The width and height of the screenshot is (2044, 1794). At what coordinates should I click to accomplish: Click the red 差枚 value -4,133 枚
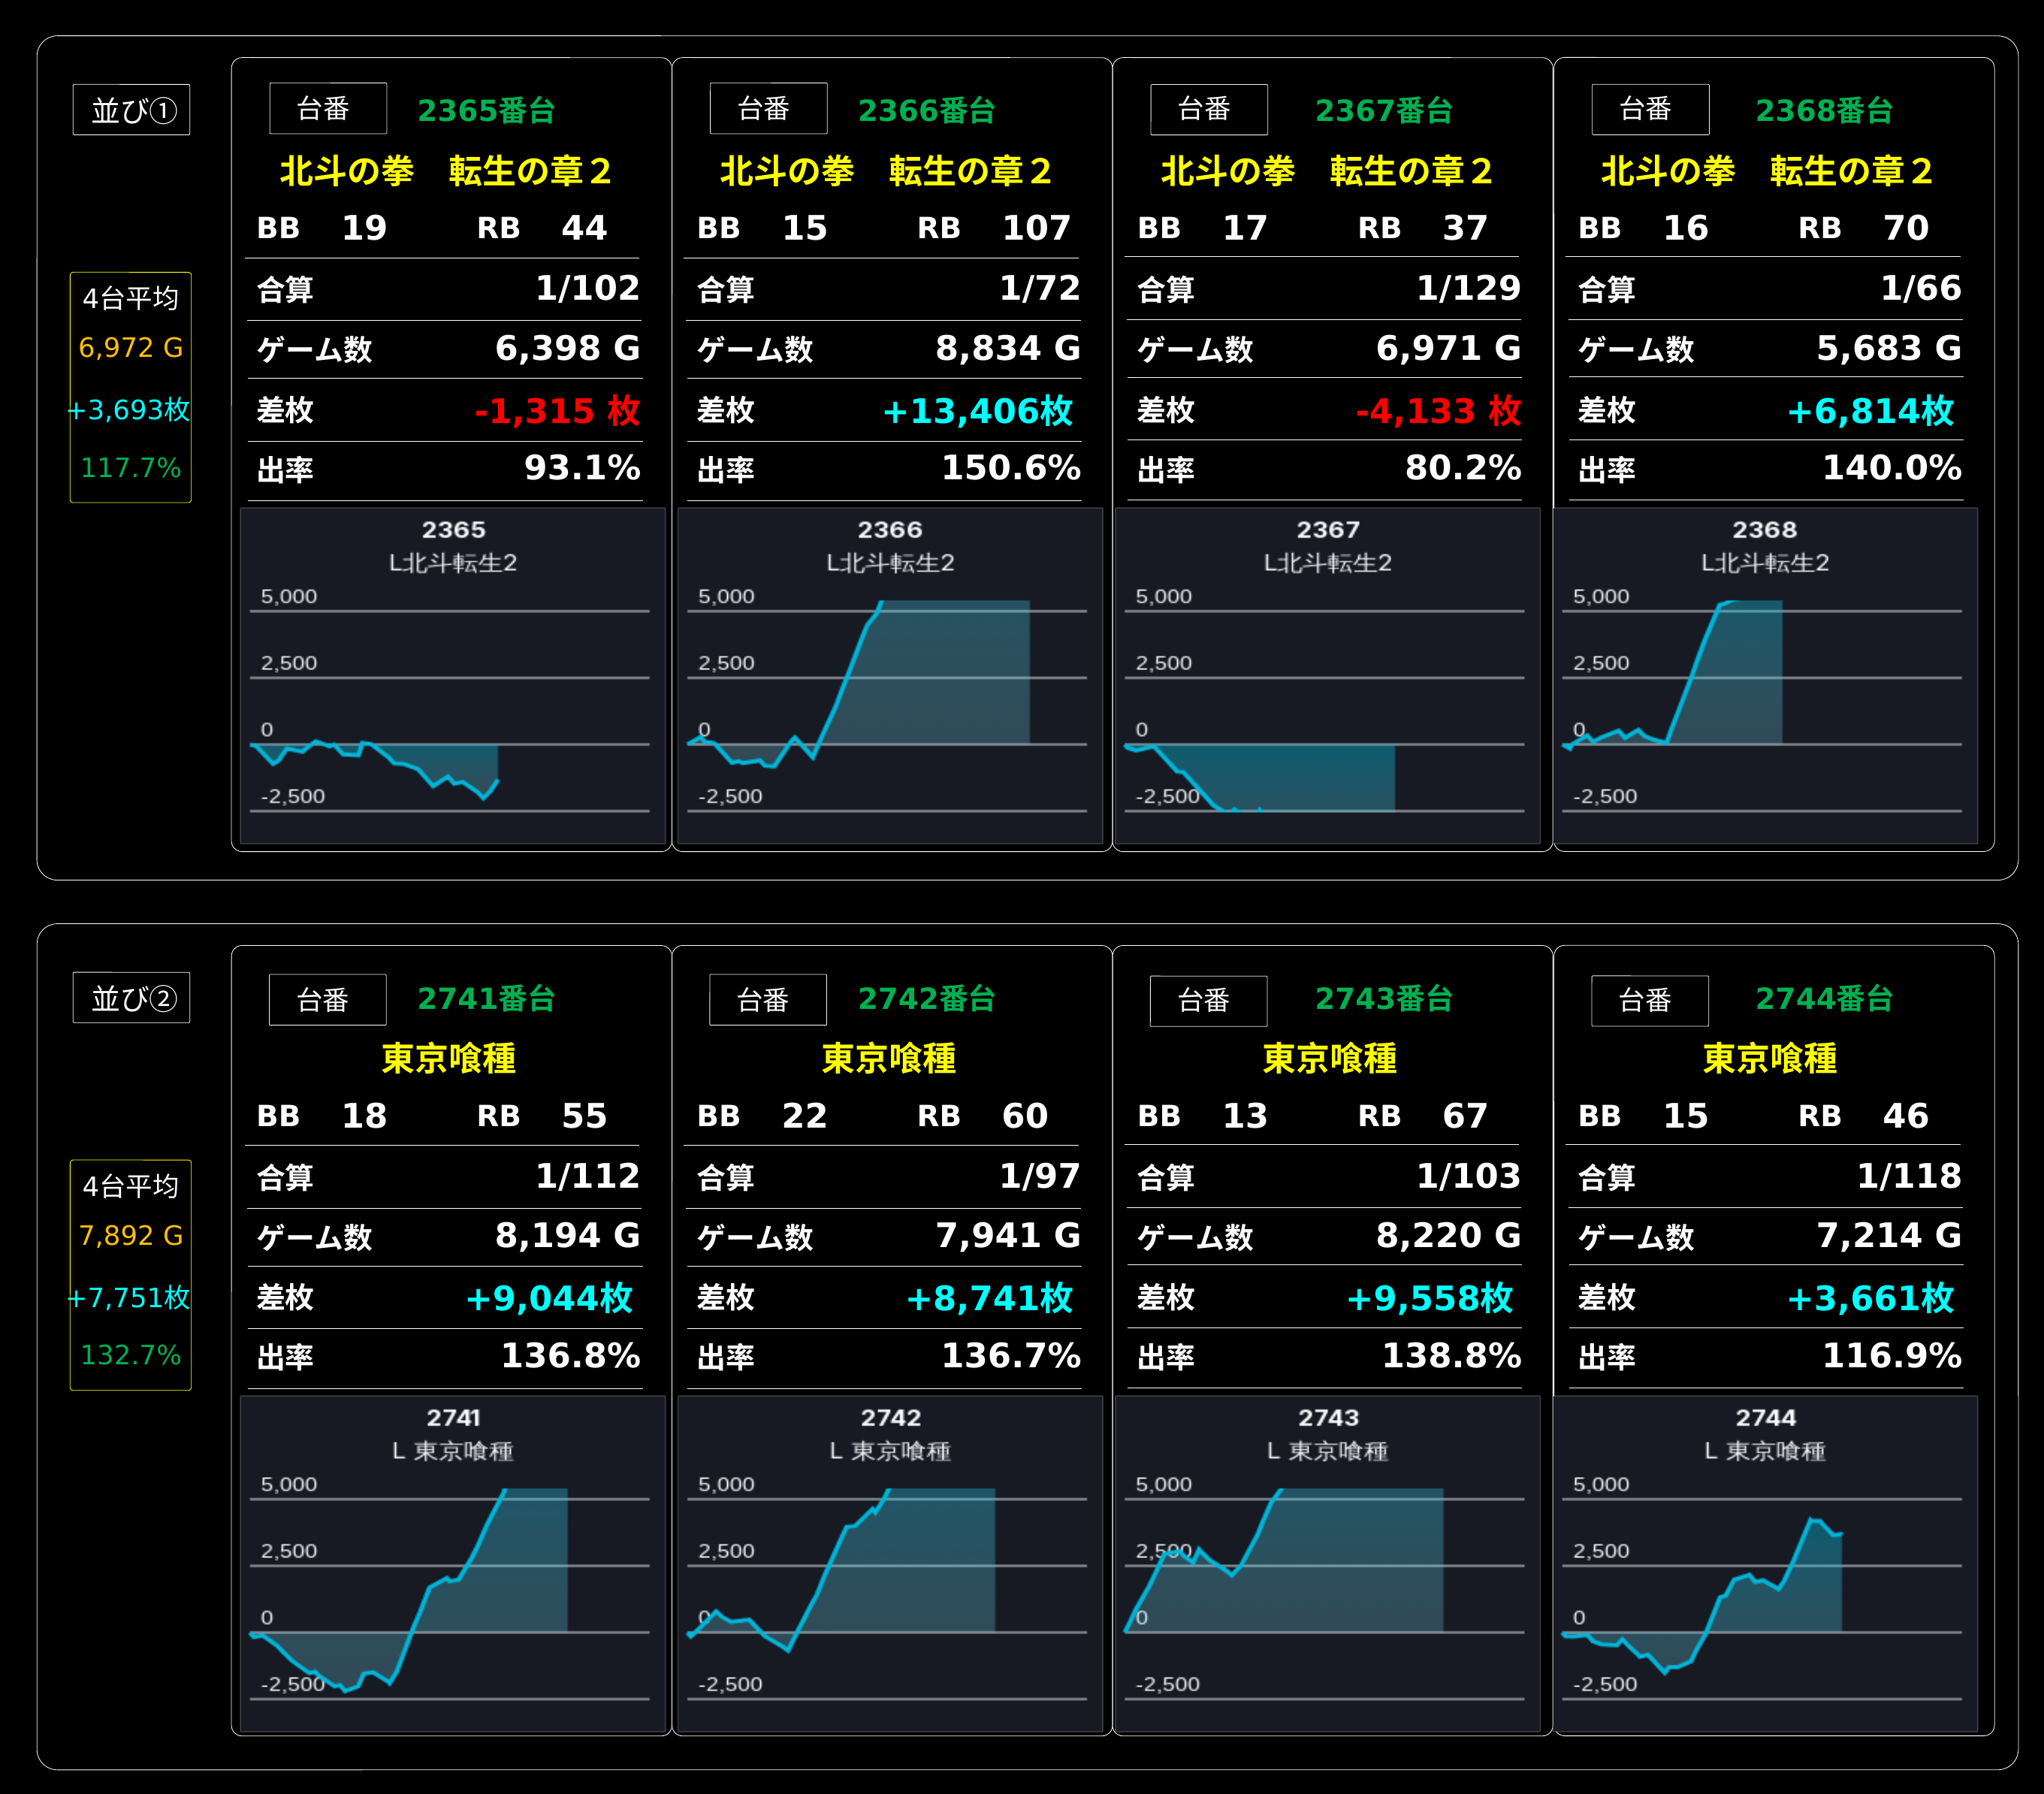[1438, 410]
